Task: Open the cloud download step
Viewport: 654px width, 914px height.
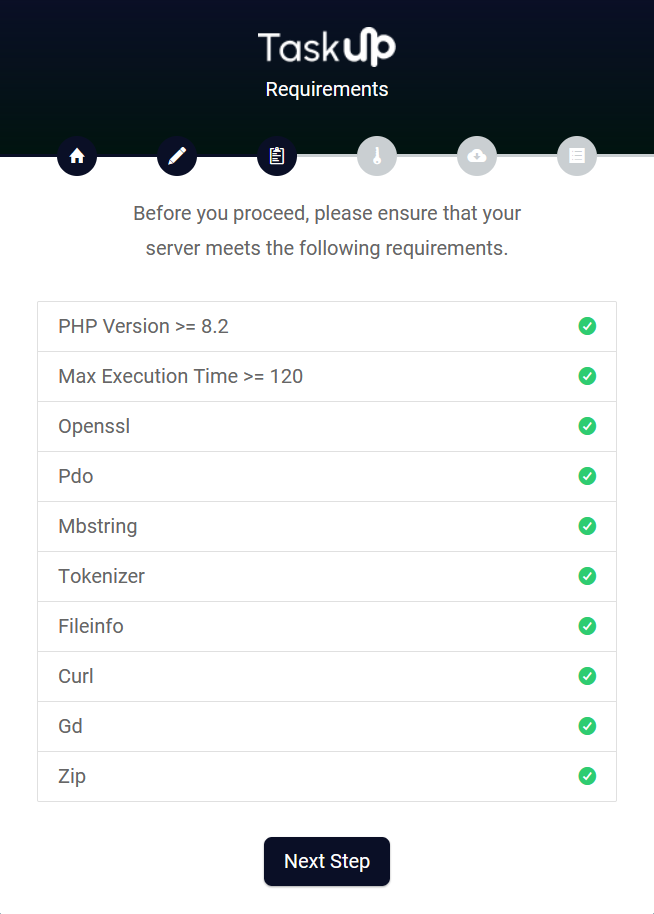Action: click(x=477, y=156)
